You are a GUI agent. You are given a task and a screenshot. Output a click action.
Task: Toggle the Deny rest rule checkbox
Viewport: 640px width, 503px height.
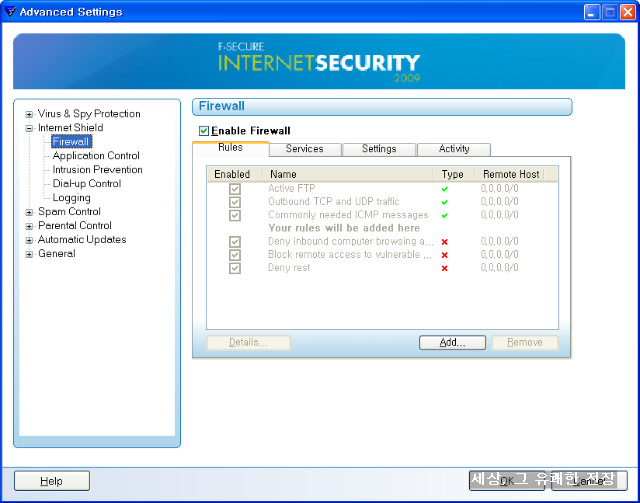(x=235, y=268)
